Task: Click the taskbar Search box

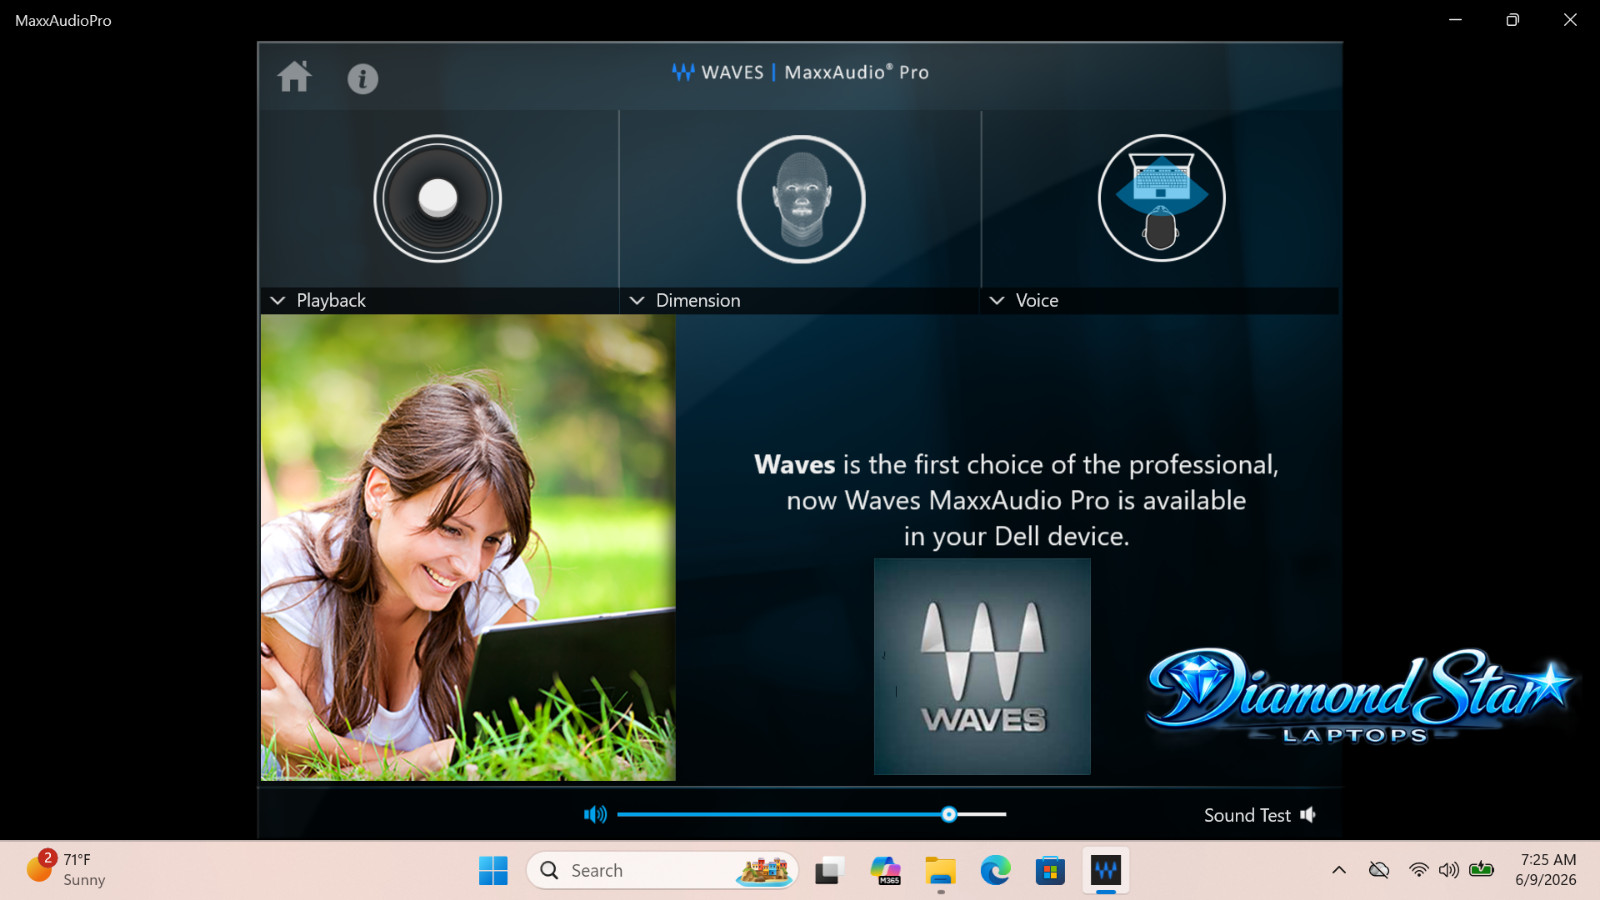Action: [662, 871]
